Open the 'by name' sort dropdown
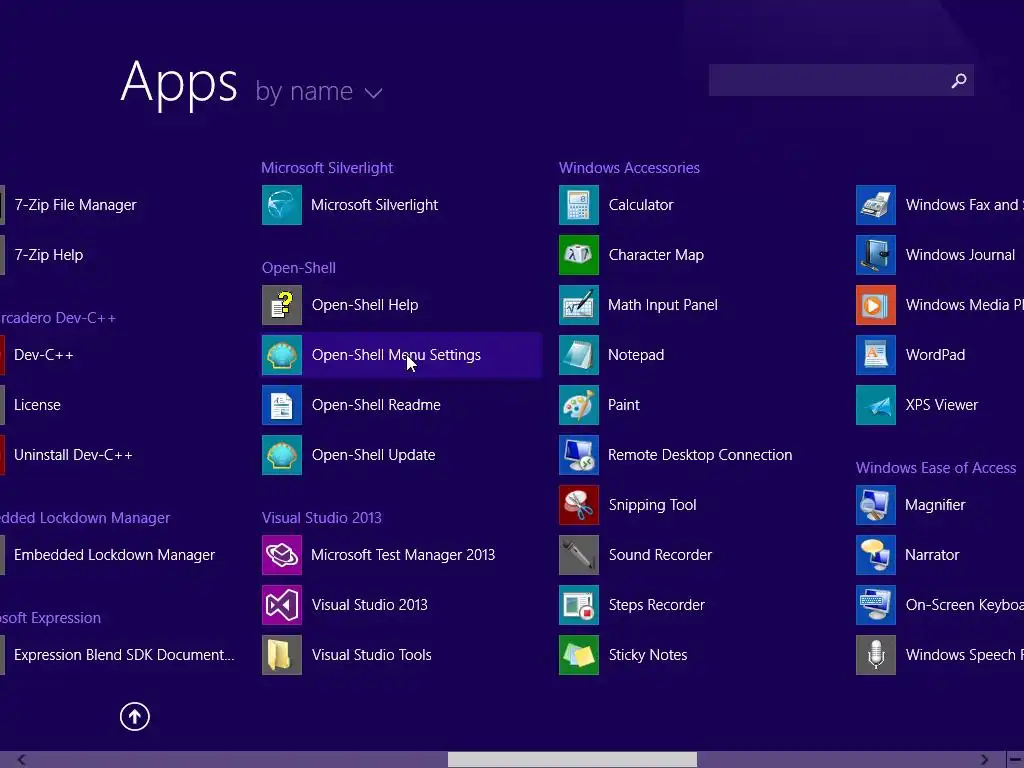This screenshot has height=768, width=1024. tap(319, 91)
